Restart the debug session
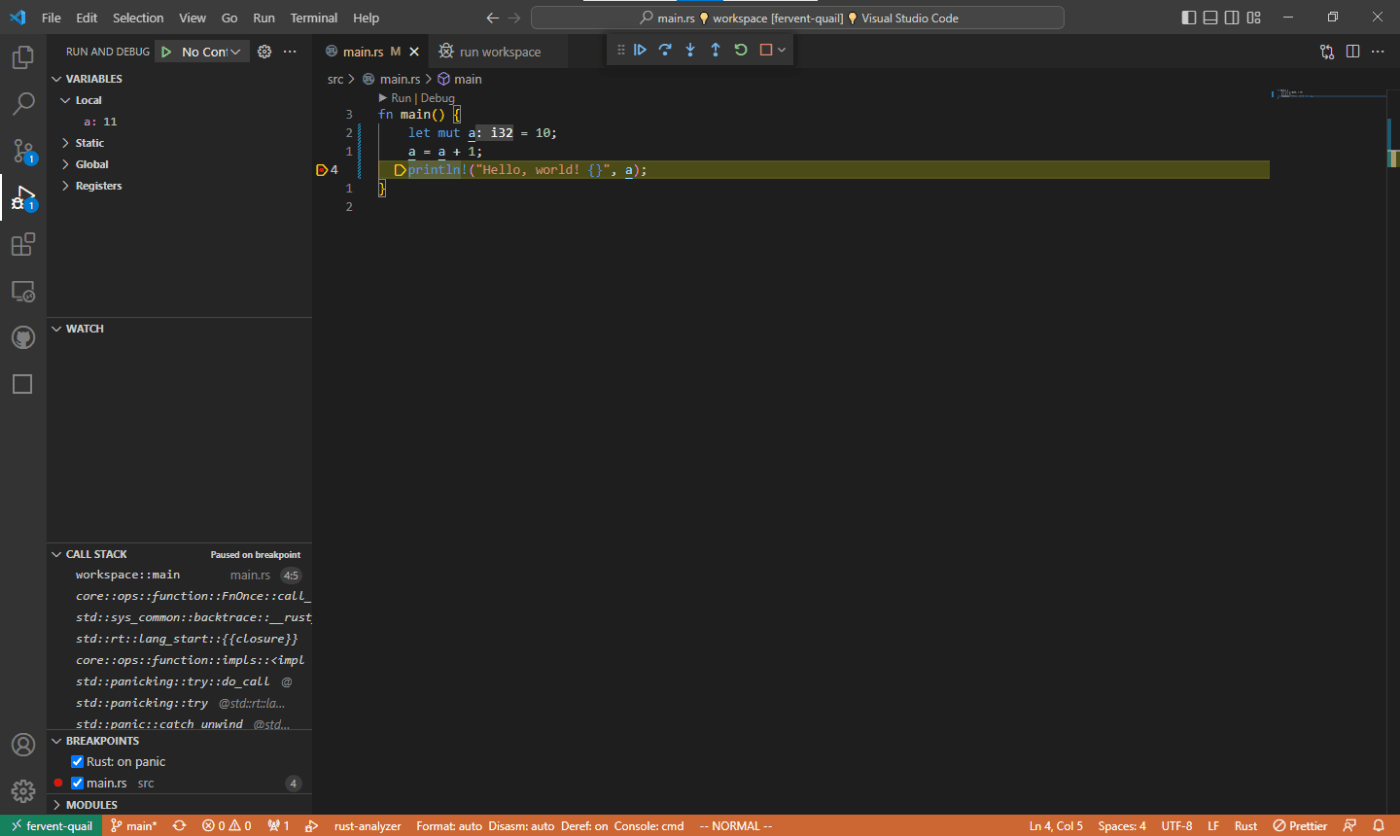 741,50
